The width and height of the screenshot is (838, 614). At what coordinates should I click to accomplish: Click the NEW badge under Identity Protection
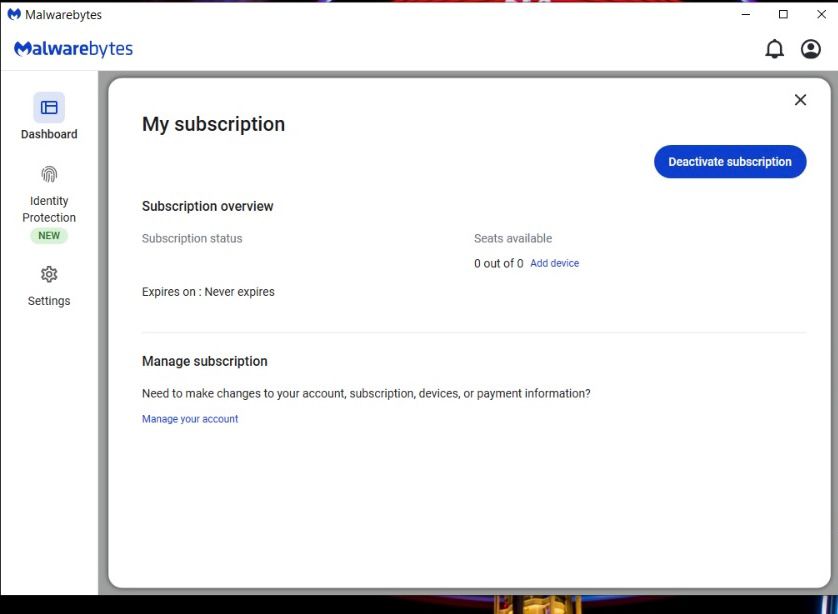coord(49,236)
